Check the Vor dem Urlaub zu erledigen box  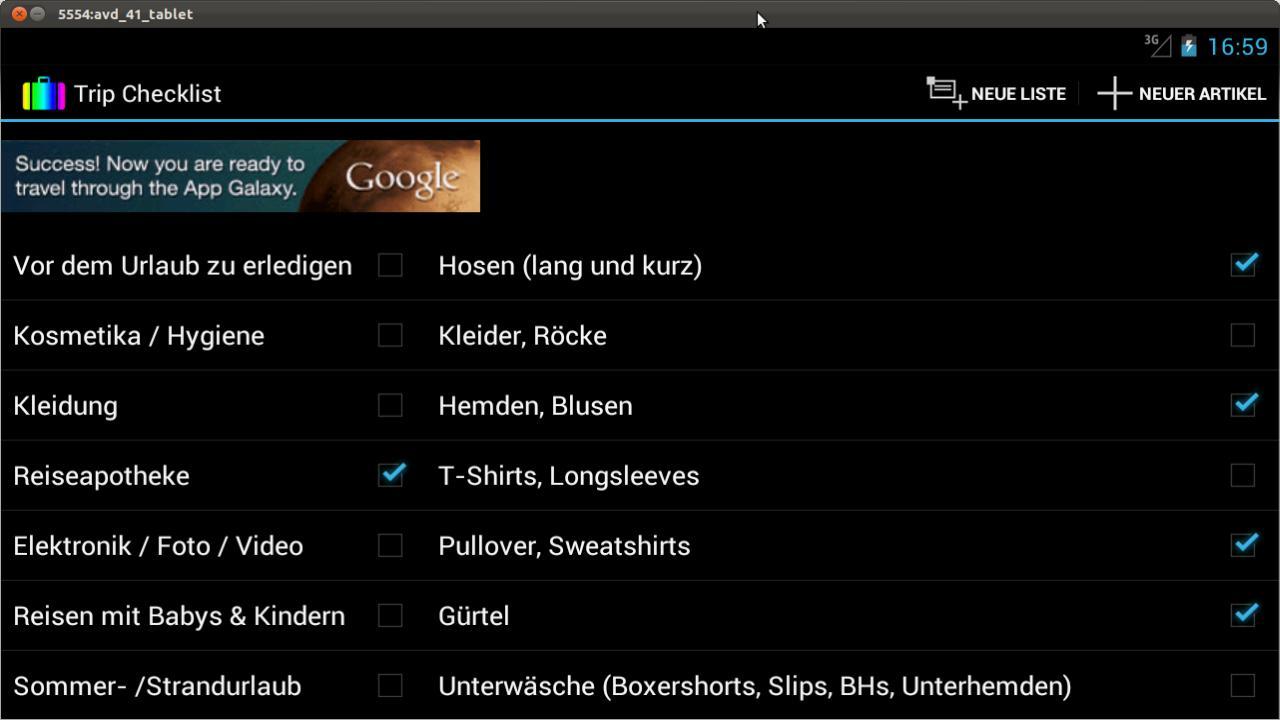[x=390, y=265]
